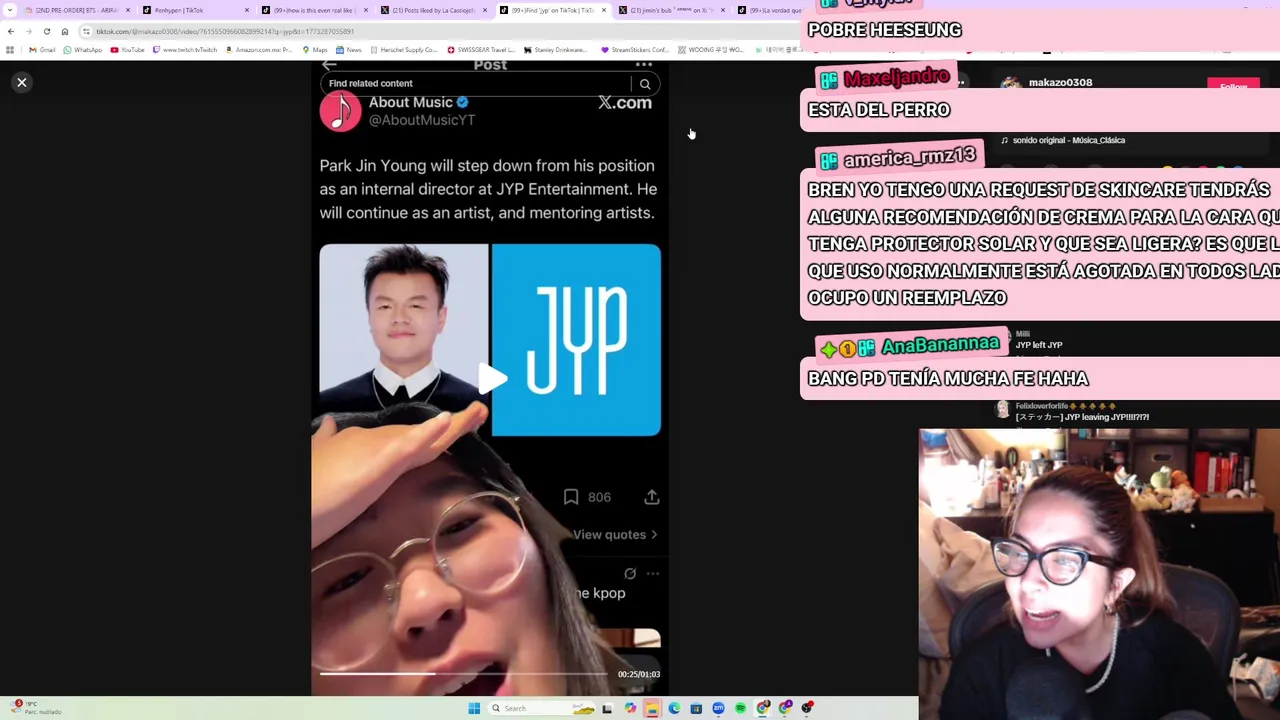Viewport: 1280px width, 720px height.
Task: Click the makazo0308 username
Action: coord(1060,83)
